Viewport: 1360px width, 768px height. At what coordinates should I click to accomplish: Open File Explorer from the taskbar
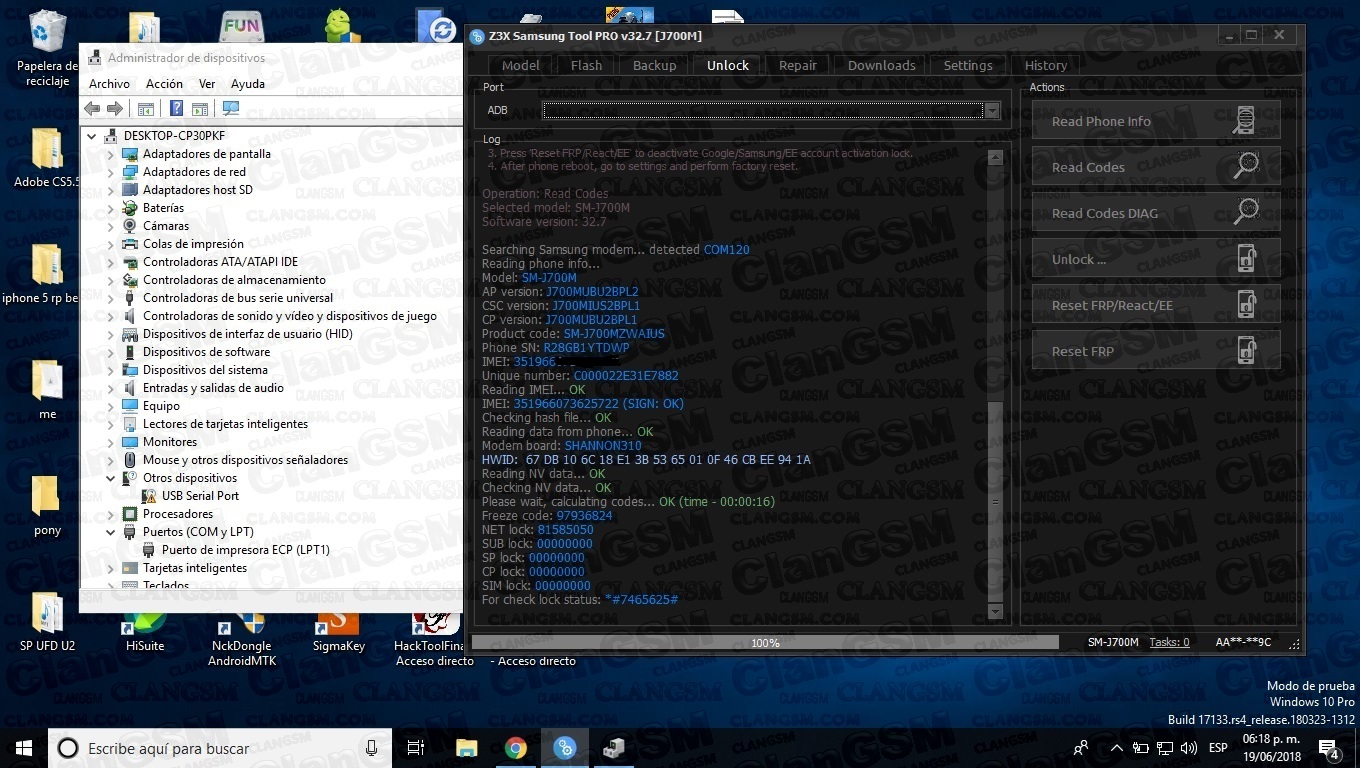pos(466,748)
